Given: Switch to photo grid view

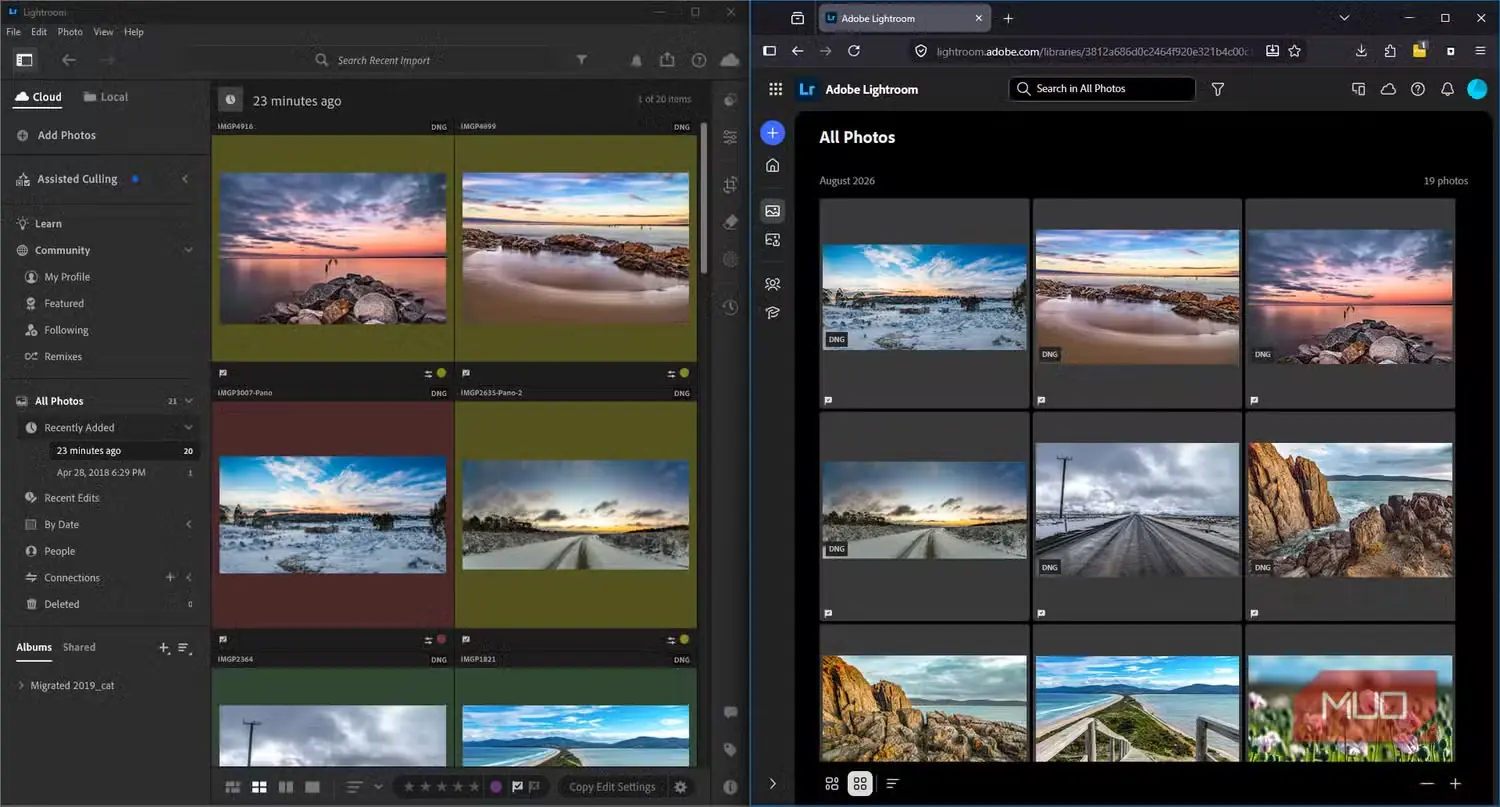Looking at the screenshot, I should (x=233, y=787).
